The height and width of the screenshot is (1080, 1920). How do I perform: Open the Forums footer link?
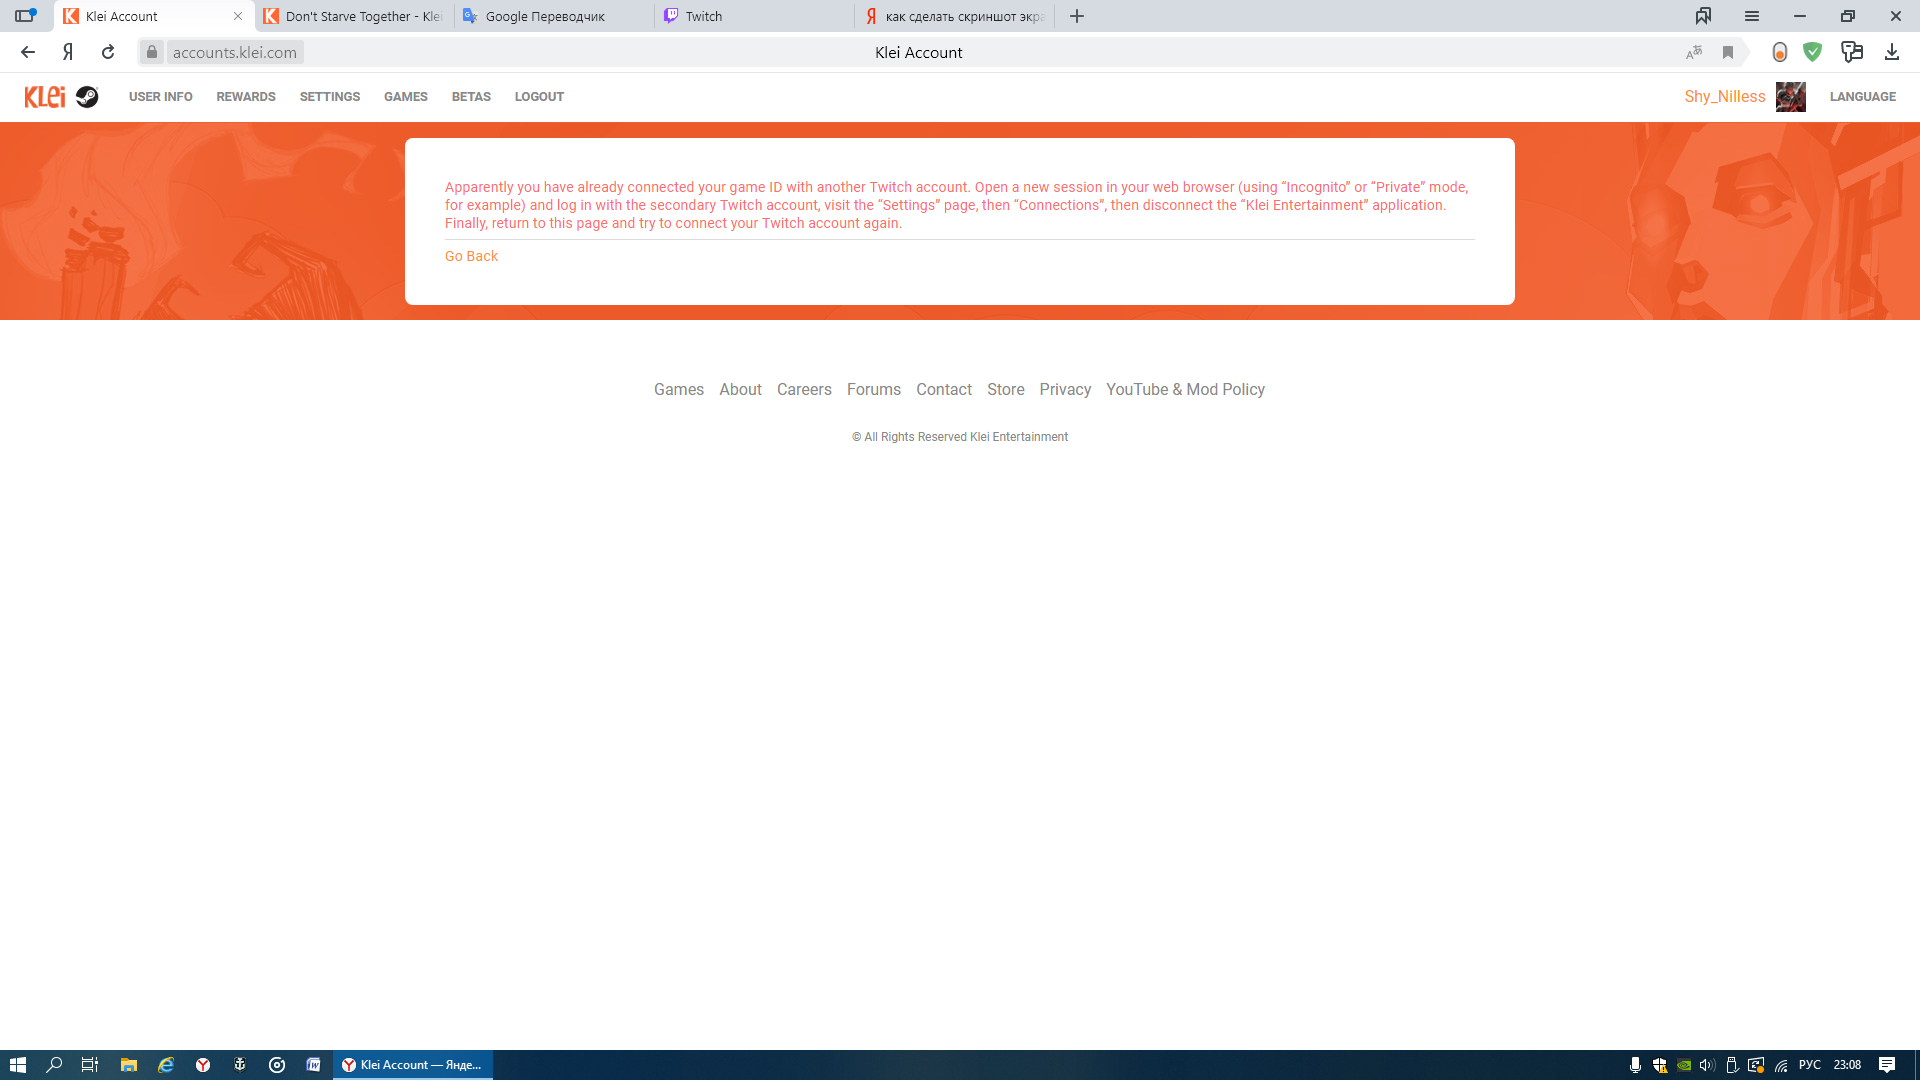(x=873, y=389)
